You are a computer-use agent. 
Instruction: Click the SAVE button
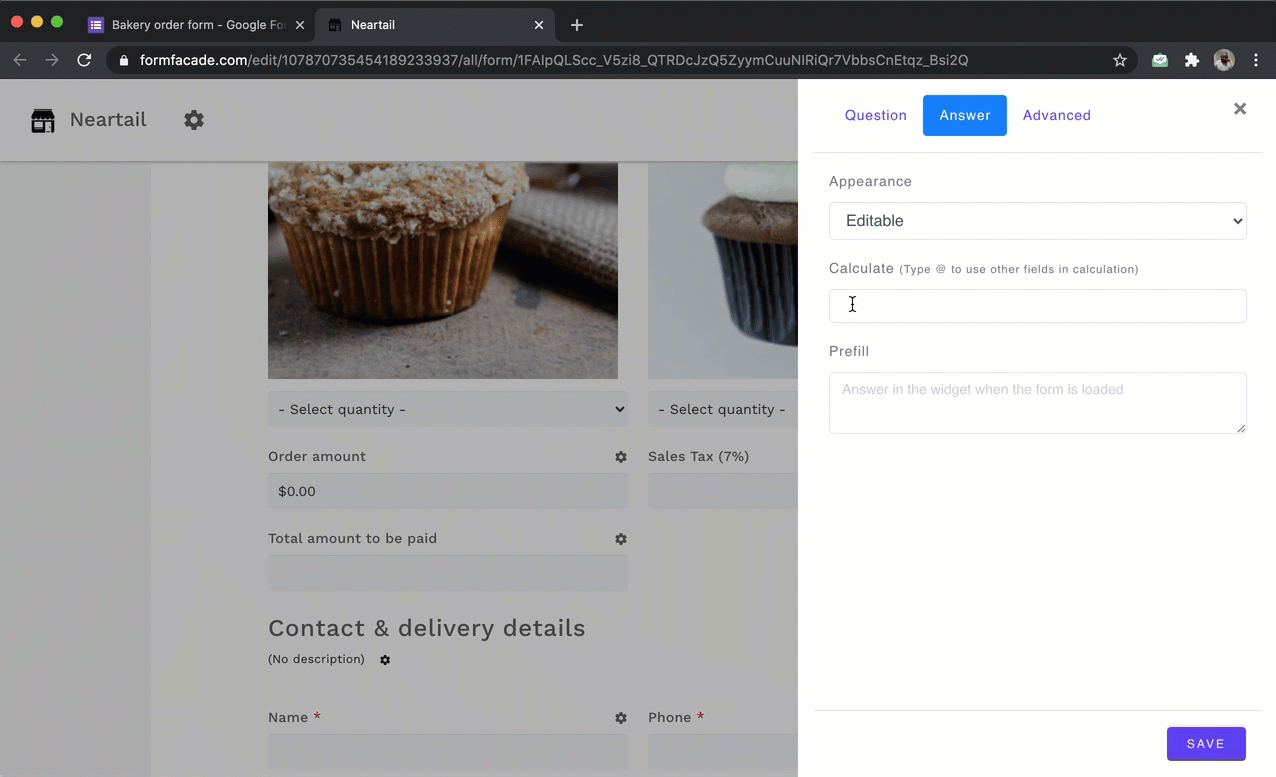pos(1206,744)
